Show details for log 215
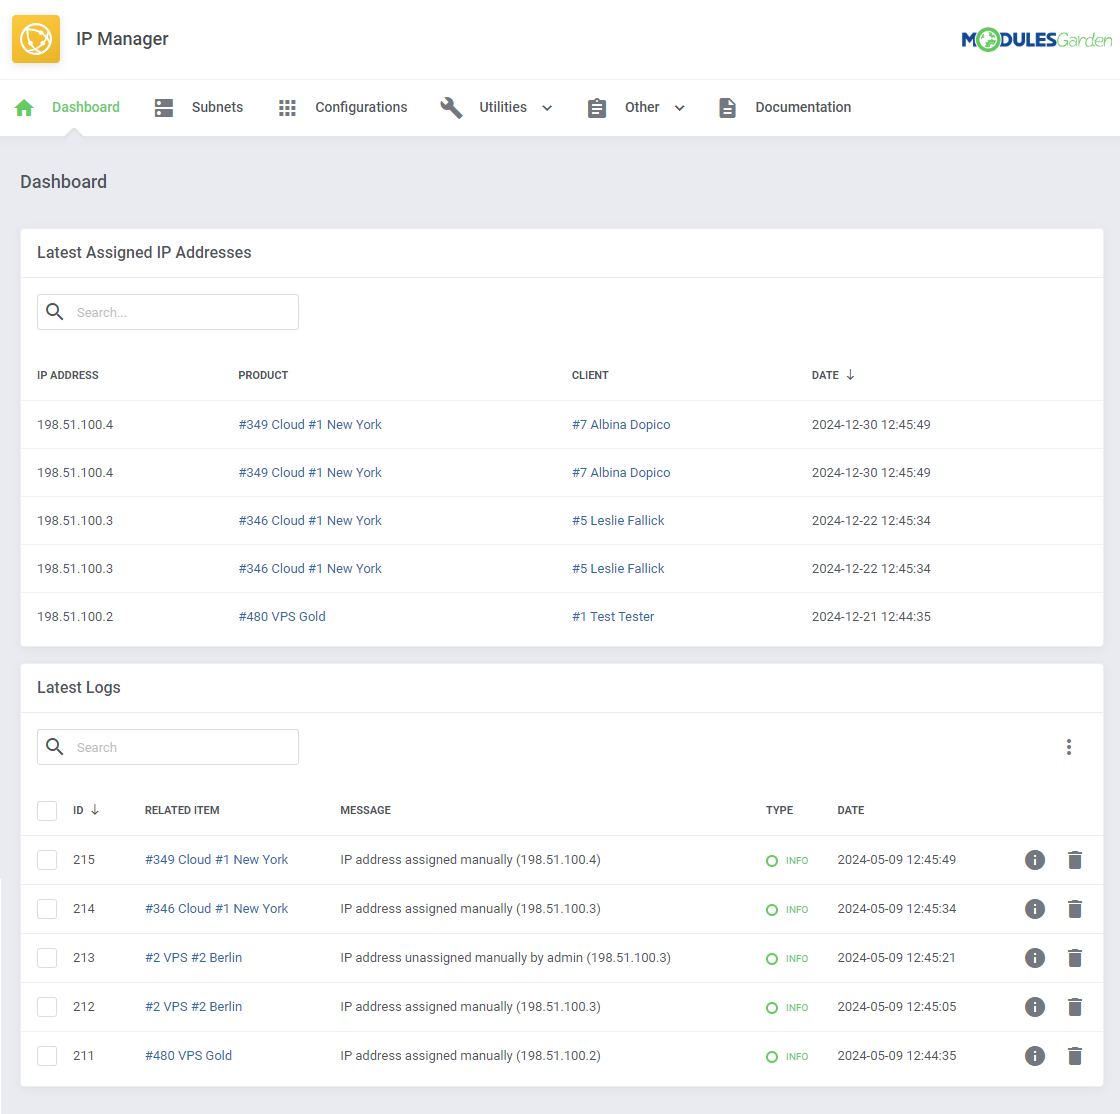1120x1114 pixels. 1034,860
